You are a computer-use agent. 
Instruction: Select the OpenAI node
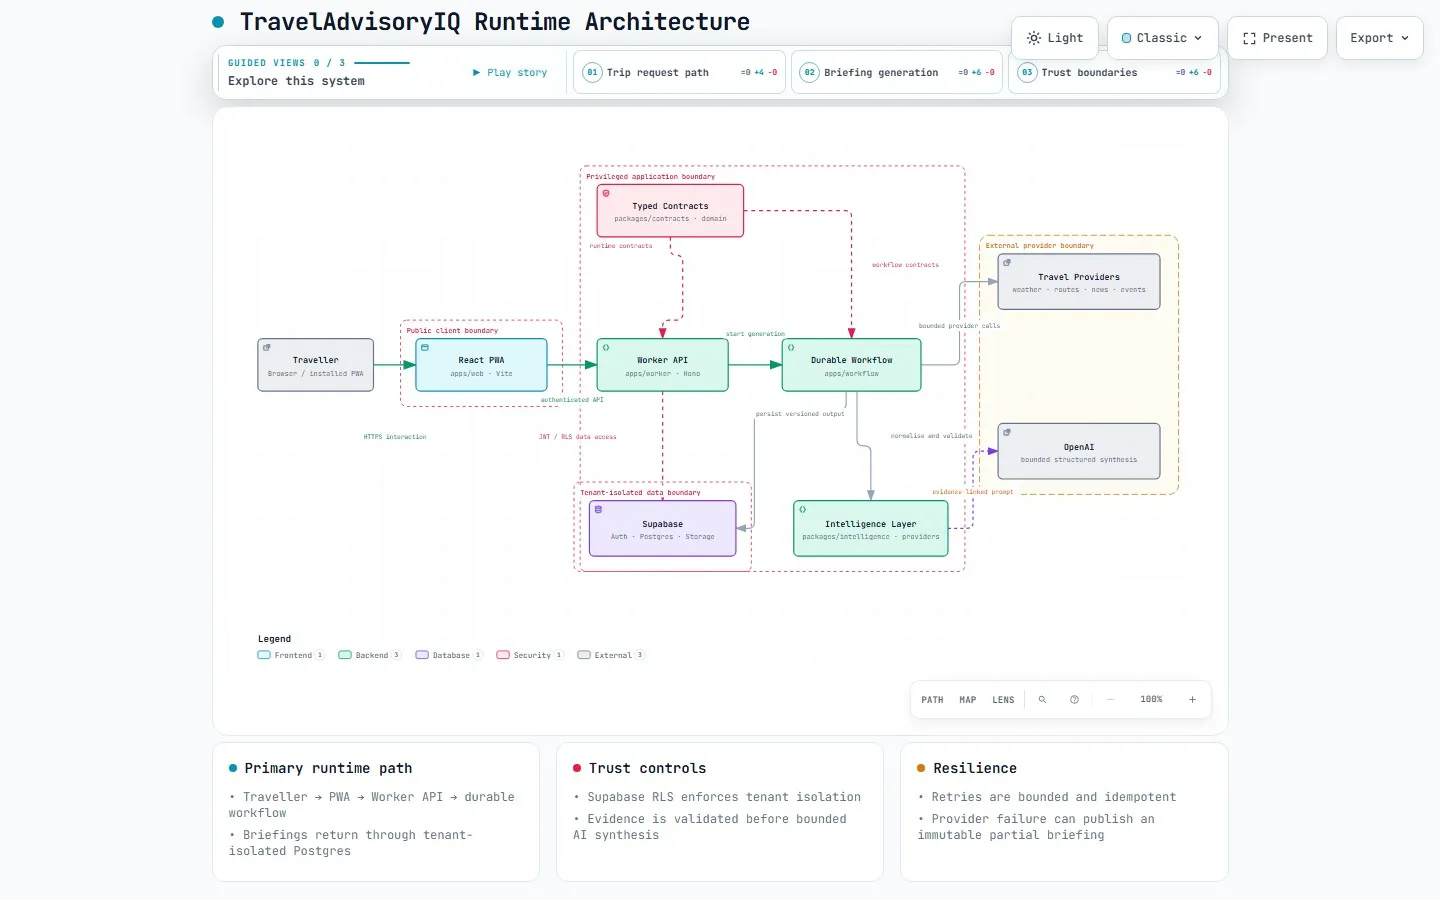(x=1079, y=452)
